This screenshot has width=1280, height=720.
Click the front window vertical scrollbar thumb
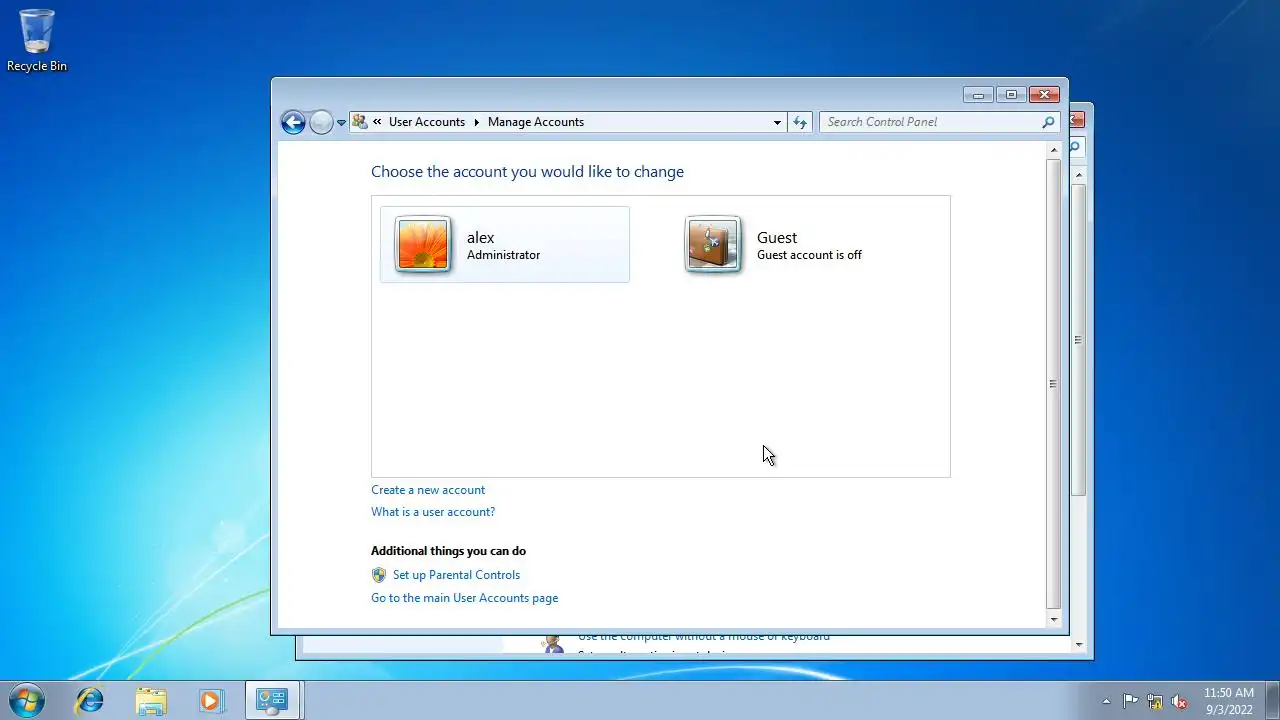(x=1053, y=384)
